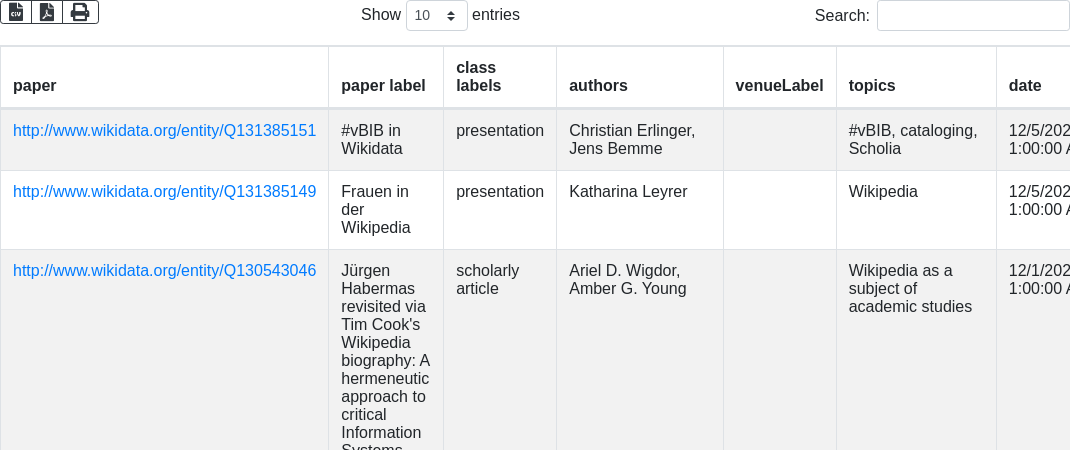Screen dimensions: 1070x450
Task: Sort by the date column header
Action: (1025, 86)
